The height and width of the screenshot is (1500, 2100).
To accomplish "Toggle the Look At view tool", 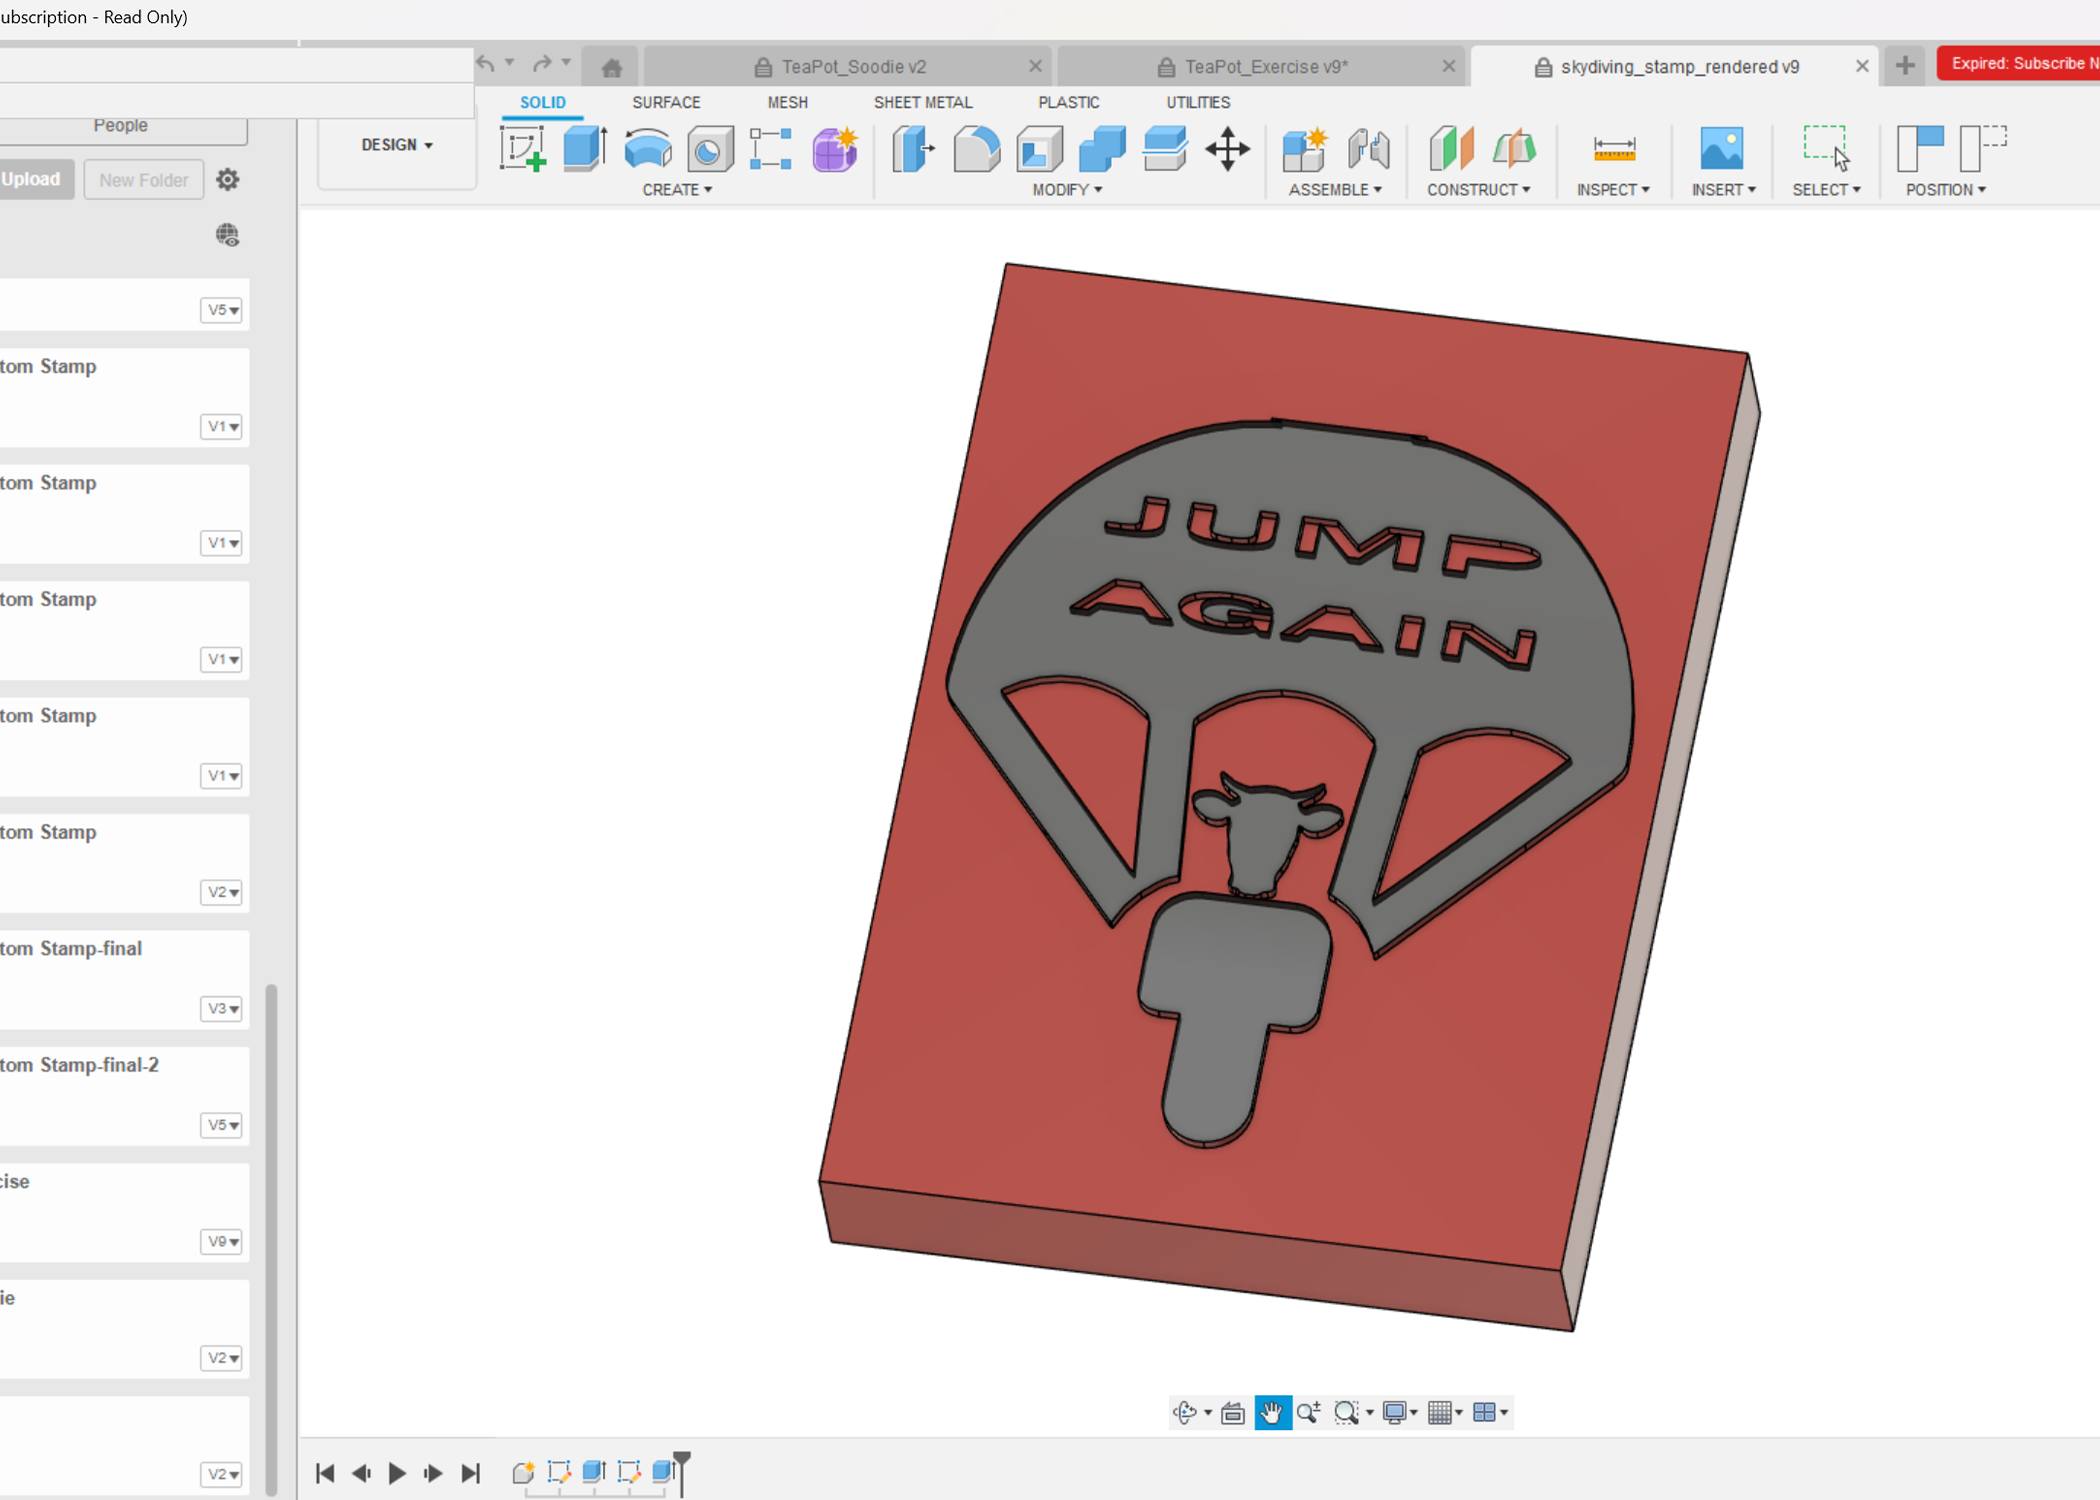I will pos(1233,1412).
